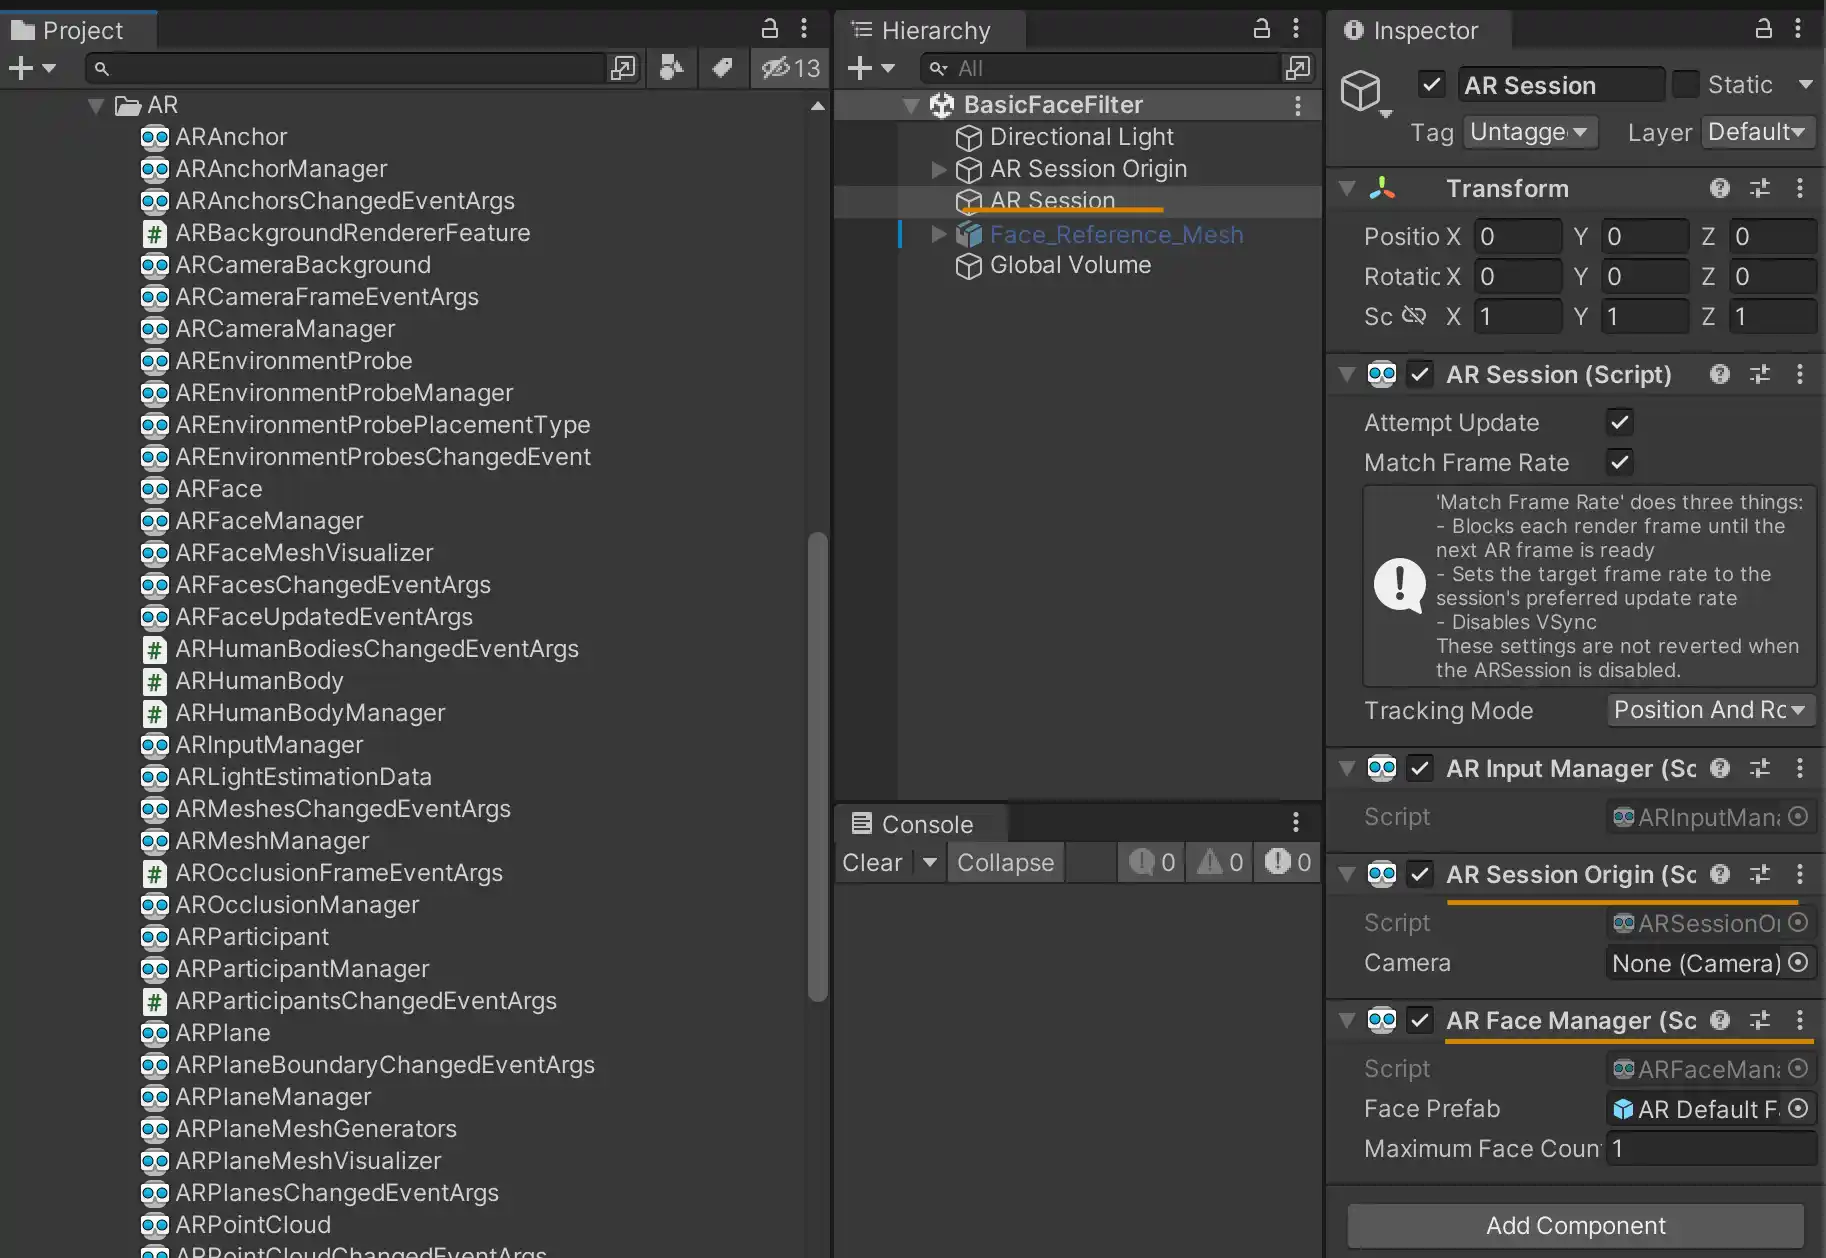Disable the Match Frame Rate checkbox
1826x1258 pixels.
[x=1619, y=462]
